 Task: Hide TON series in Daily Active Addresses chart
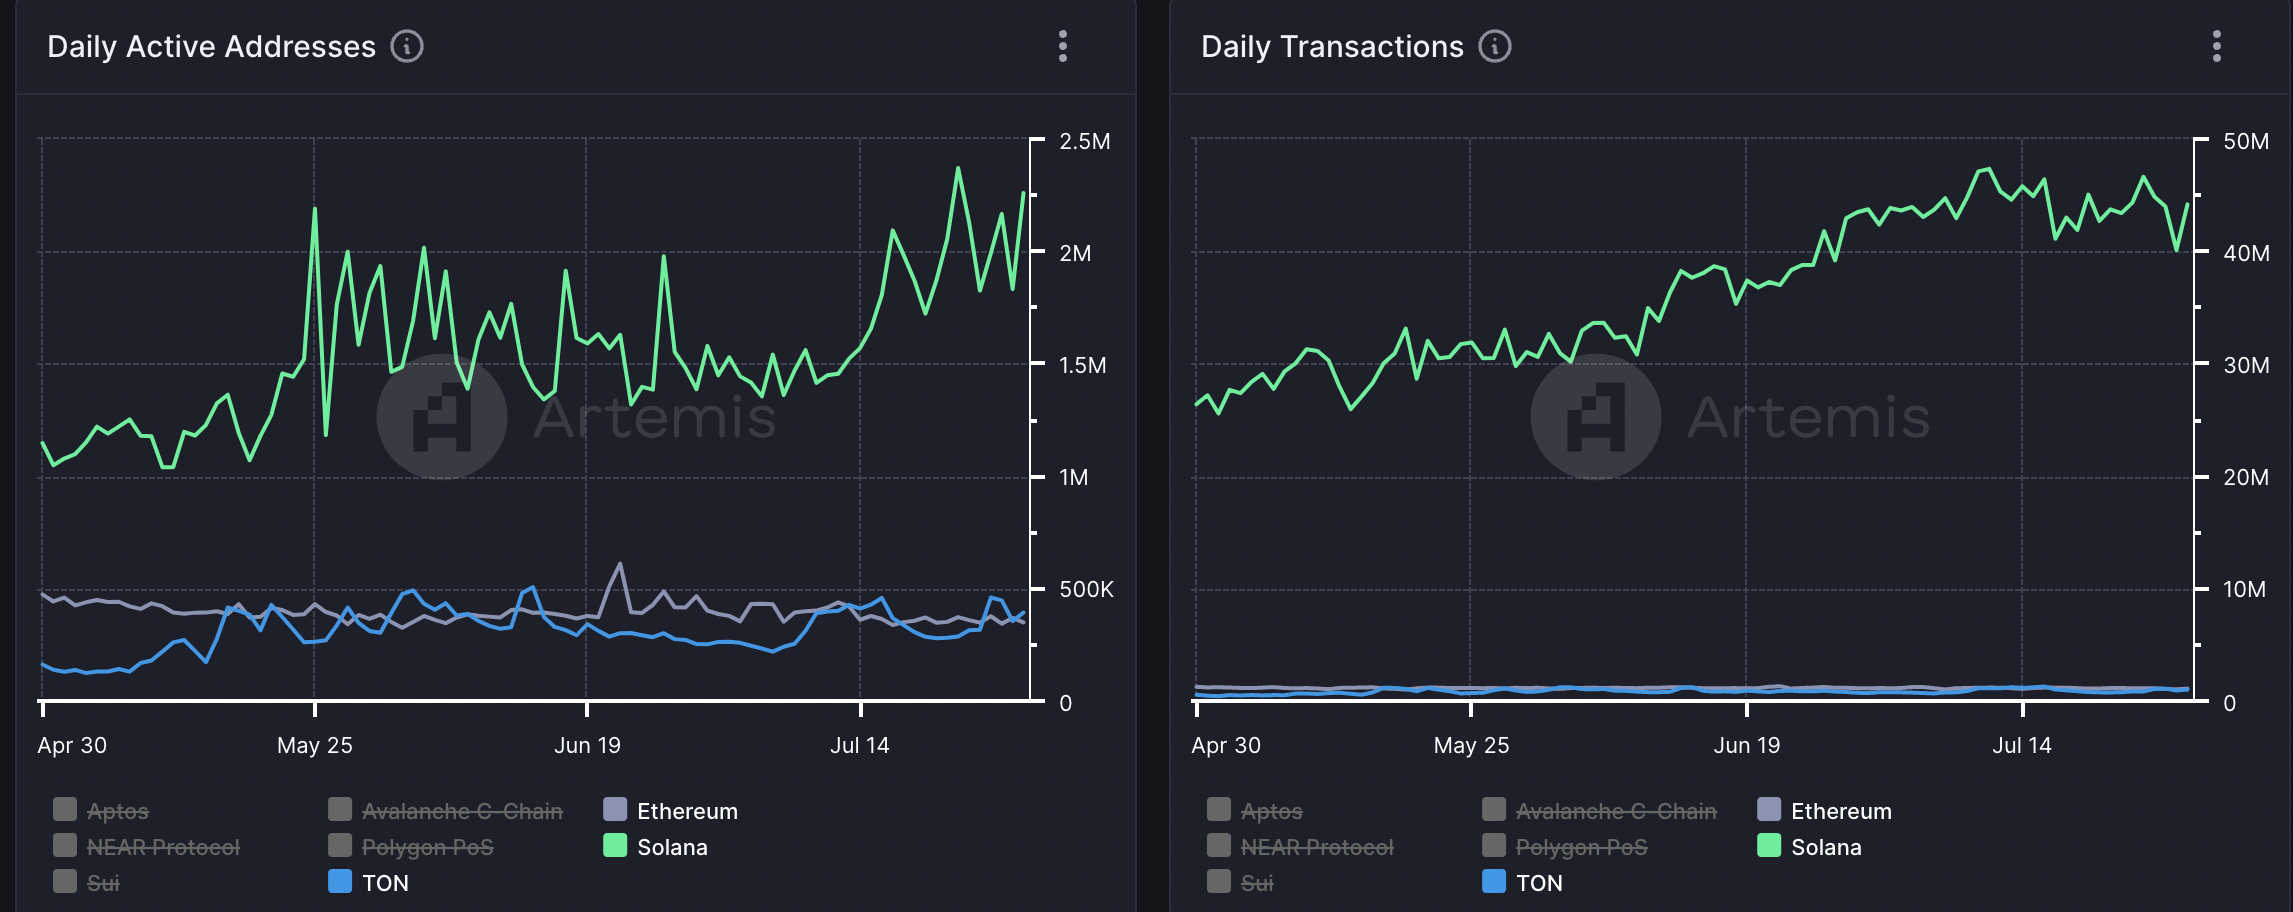[x=384, y=883]
